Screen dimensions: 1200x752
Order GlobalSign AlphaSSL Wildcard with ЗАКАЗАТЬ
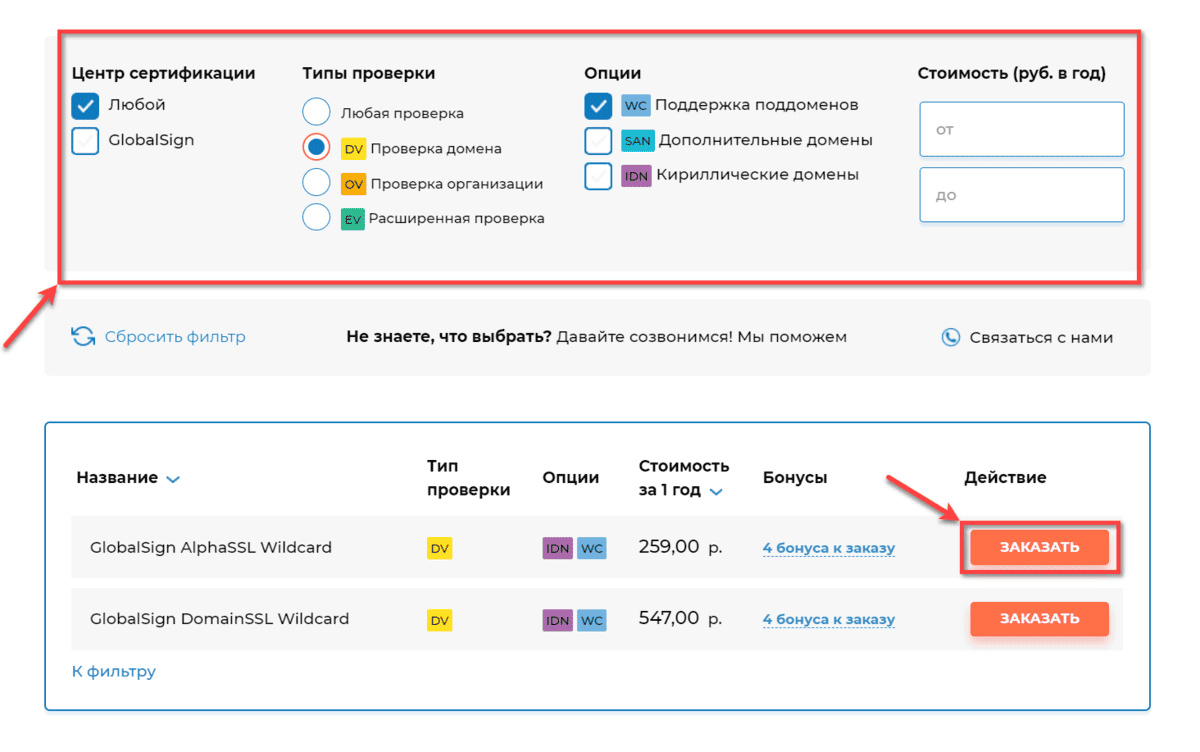(x=1039, y=547)
